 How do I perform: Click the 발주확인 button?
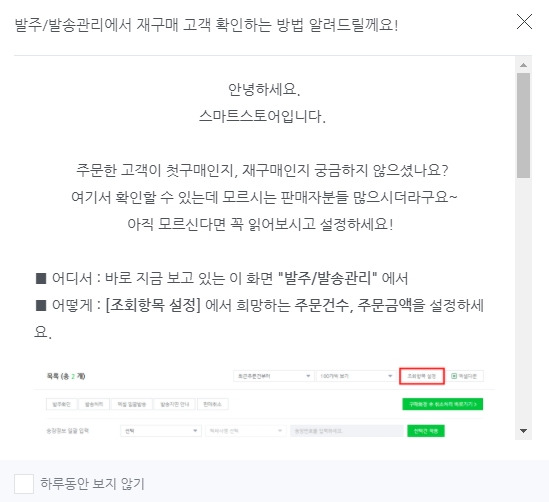coord(62,404)
